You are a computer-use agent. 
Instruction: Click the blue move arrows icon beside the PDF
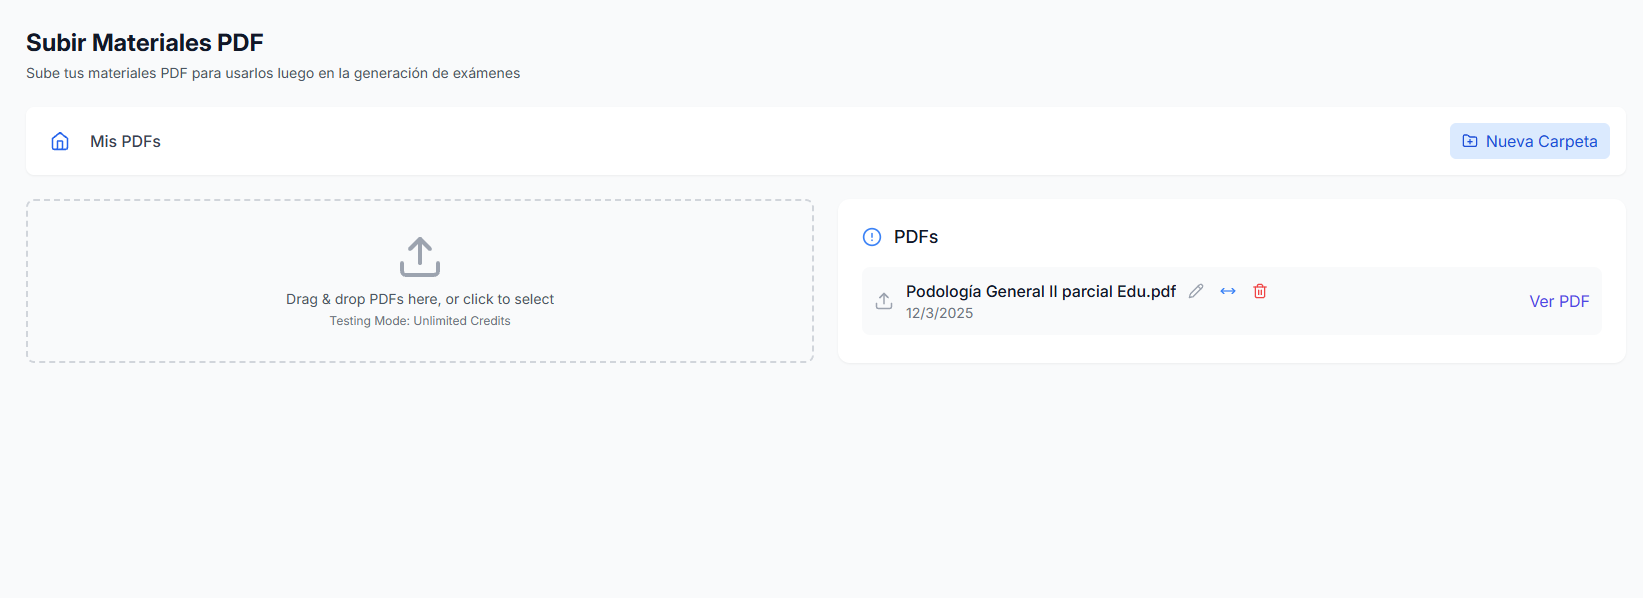point(1228,290)
